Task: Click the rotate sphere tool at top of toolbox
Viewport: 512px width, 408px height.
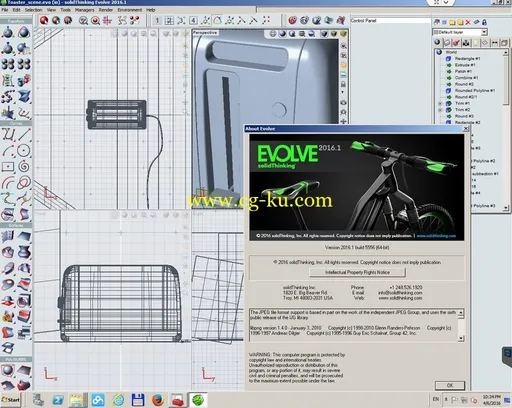Action: coord(24,32)
